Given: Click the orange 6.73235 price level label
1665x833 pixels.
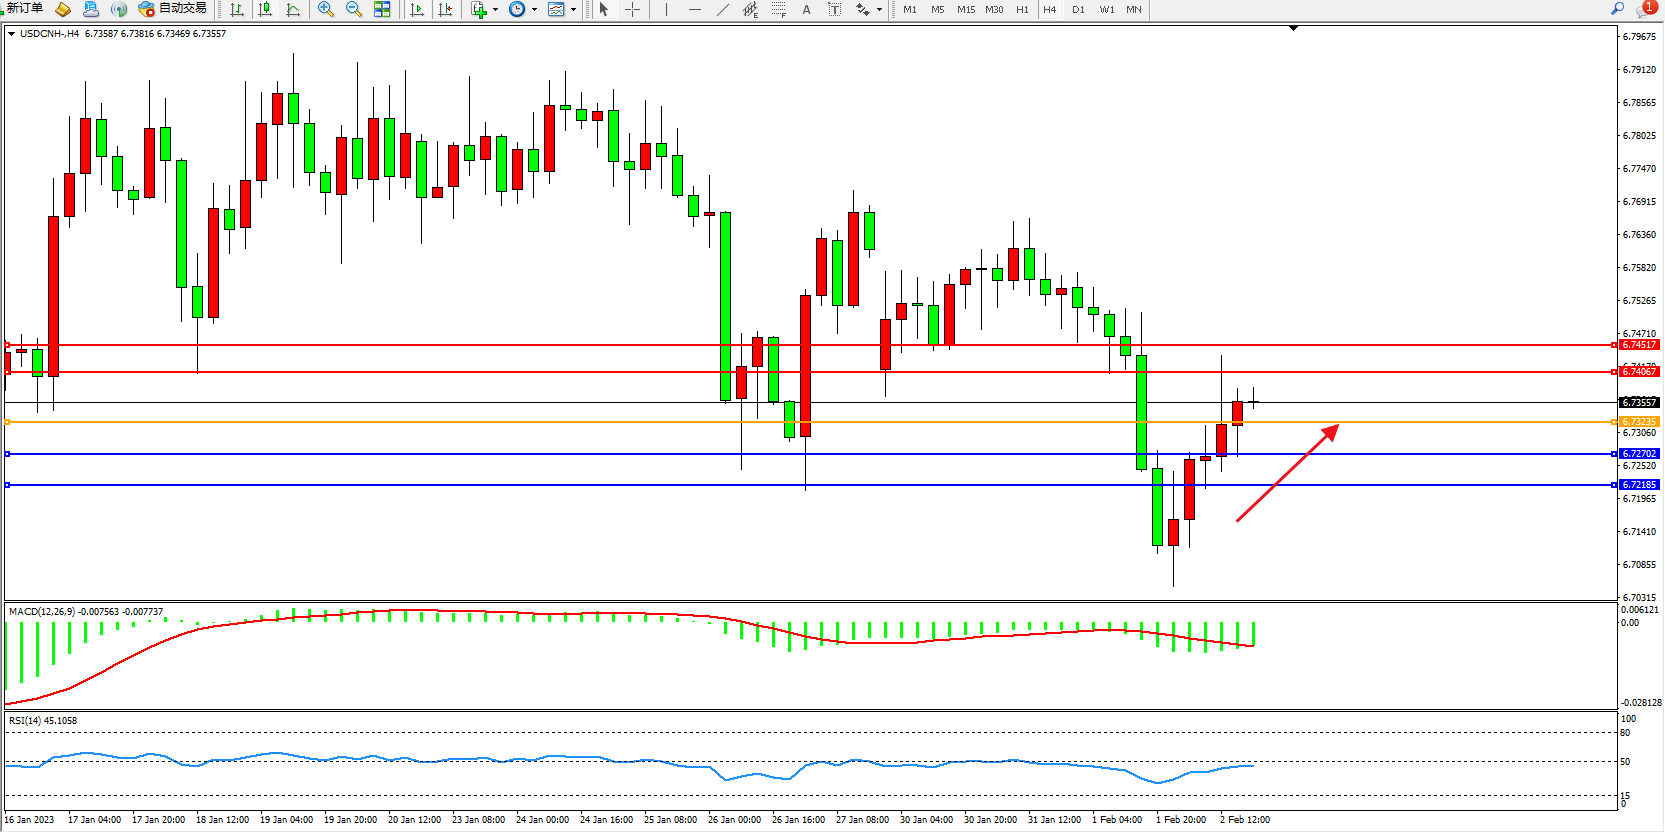Looking at the screenshot, I should coord(1639,422).
